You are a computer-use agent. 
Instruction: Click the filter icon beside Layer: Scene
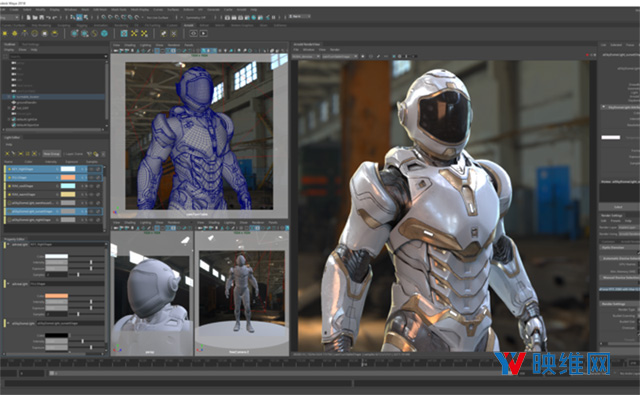89,154
